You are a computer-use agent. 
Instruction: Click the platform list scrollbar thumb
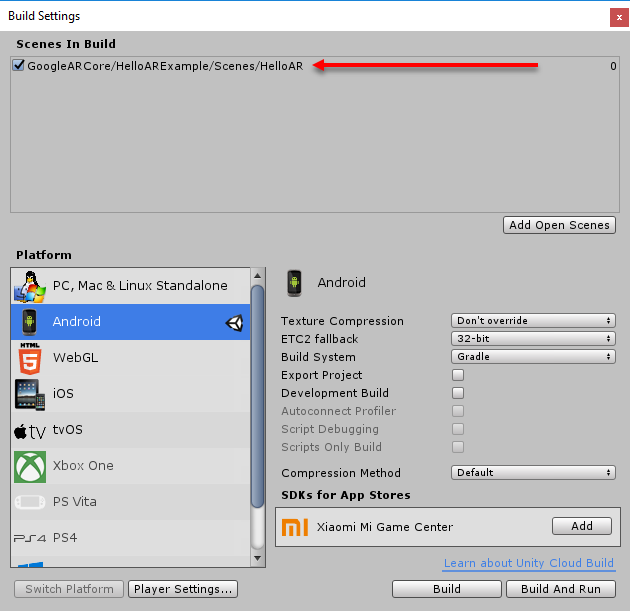(258, 396)
